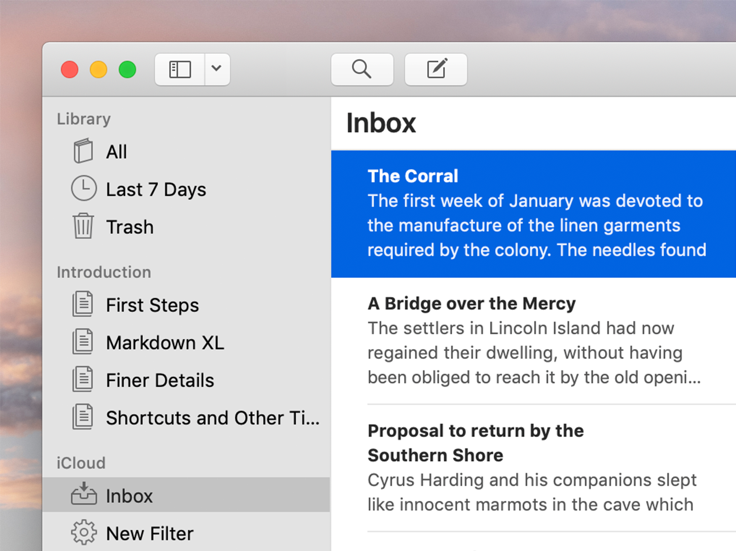The height and width of the screenshot is (551, 736).
Task: Select the All library book icon
Action: (x=84, y=151)
